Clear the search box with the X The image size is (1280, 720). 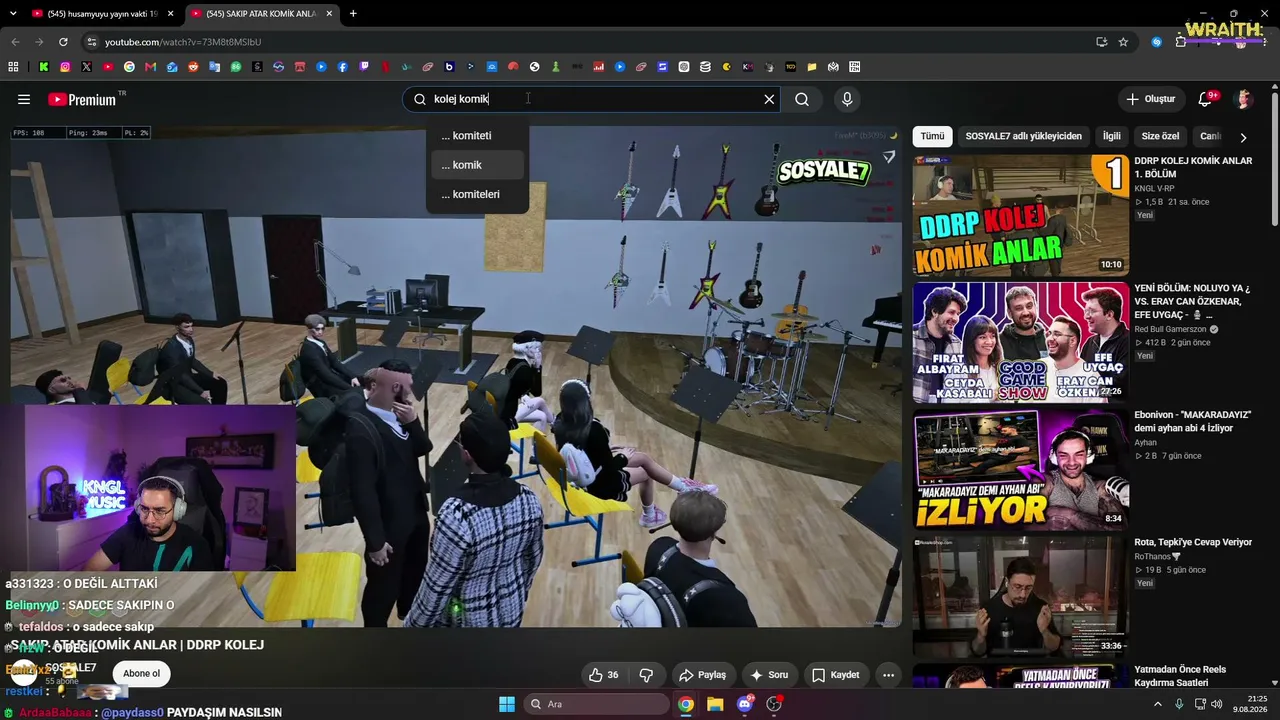coord(769,99)
